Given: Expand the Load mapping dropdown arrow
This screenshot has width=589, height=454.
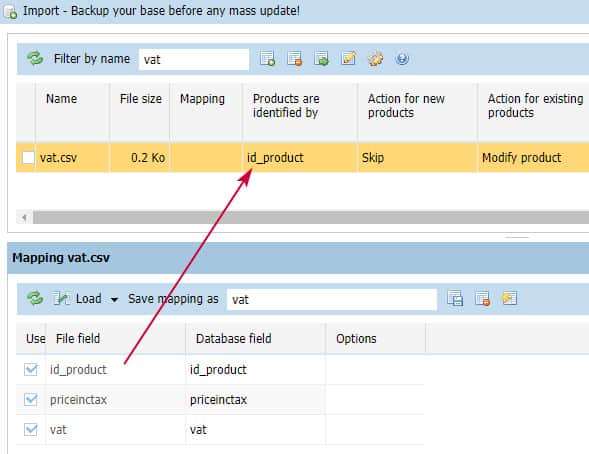Looking at the screenshot, I should pyautogui.click(x=114, y=299).
